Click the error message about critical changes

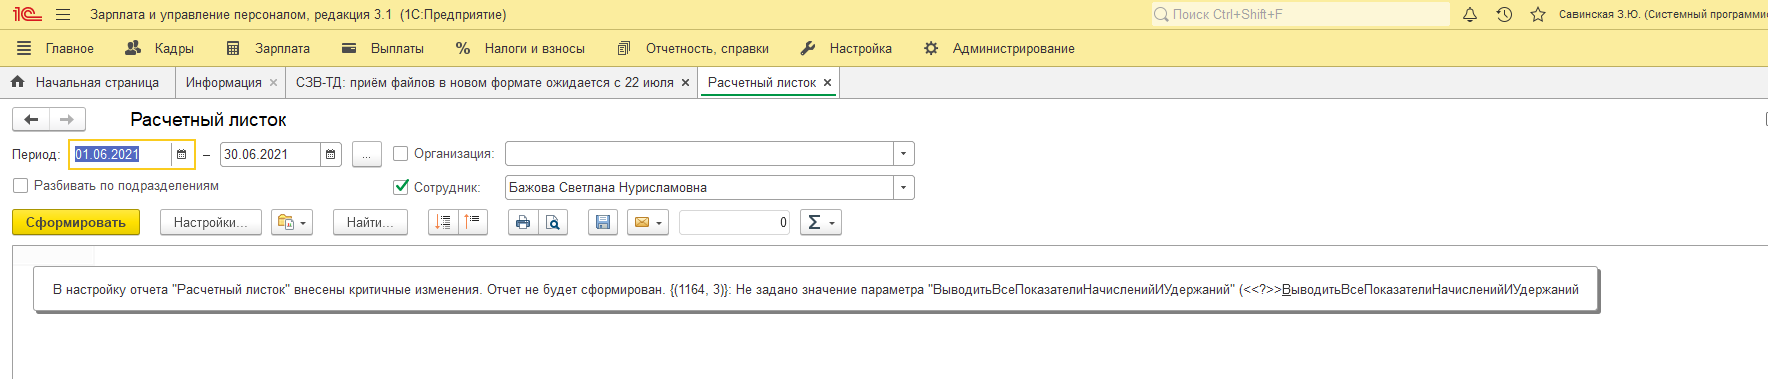(816, 290)
